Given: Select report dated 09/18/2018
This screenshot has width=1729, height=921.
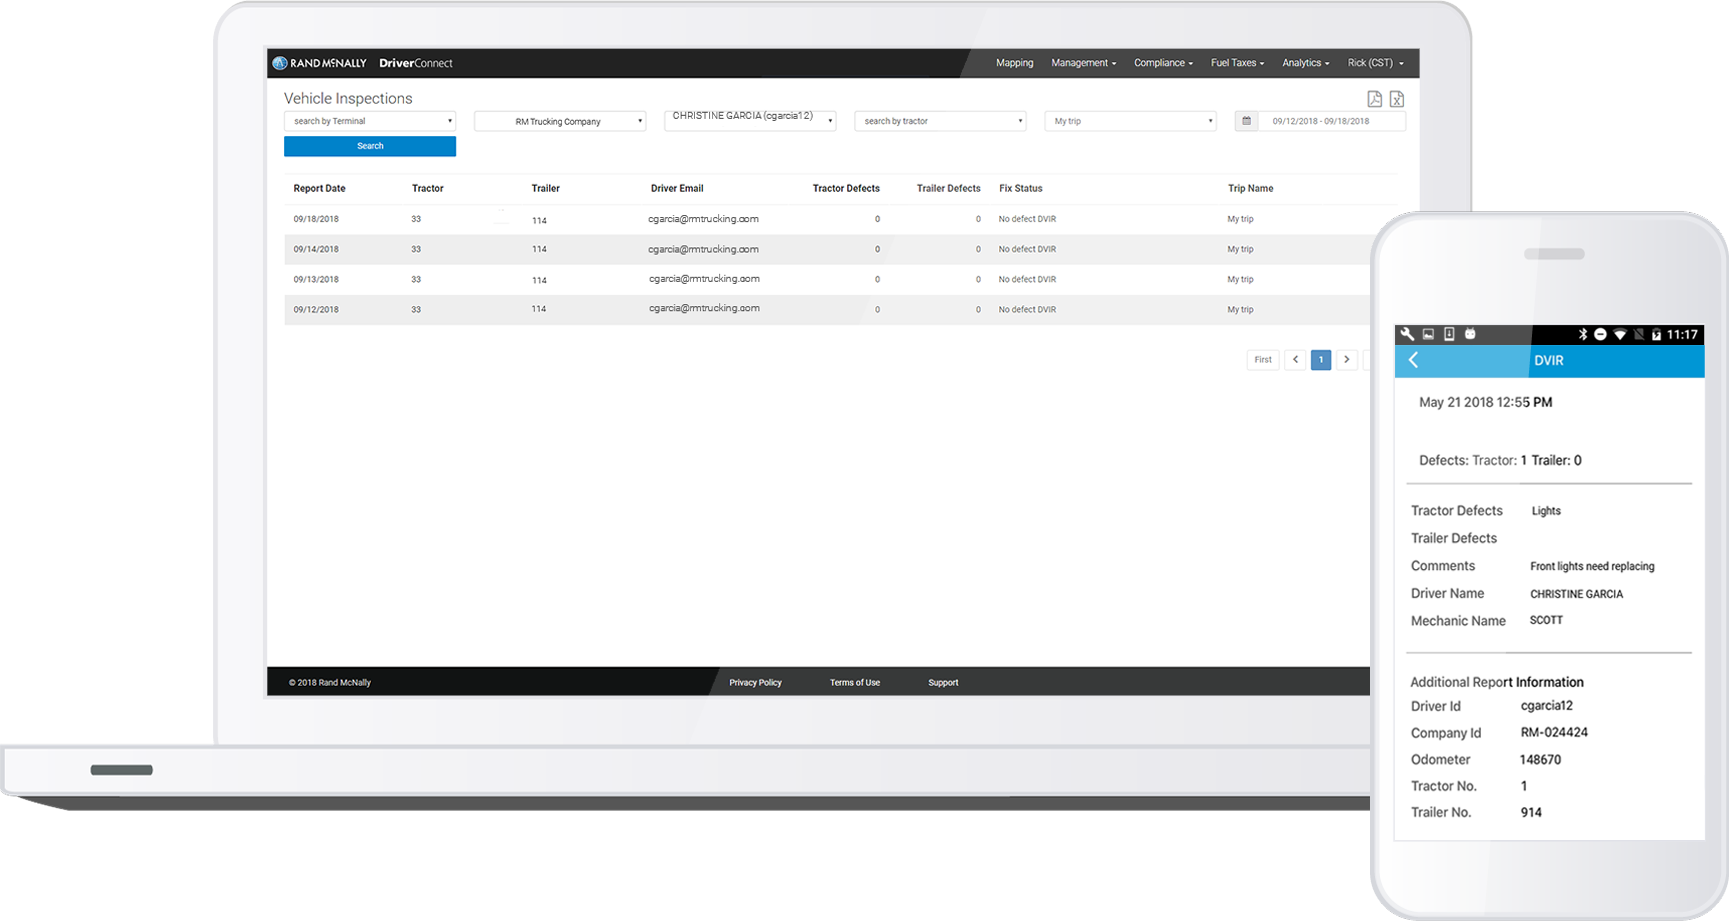Looking at the screenshot, I should [x=827, y=219].
